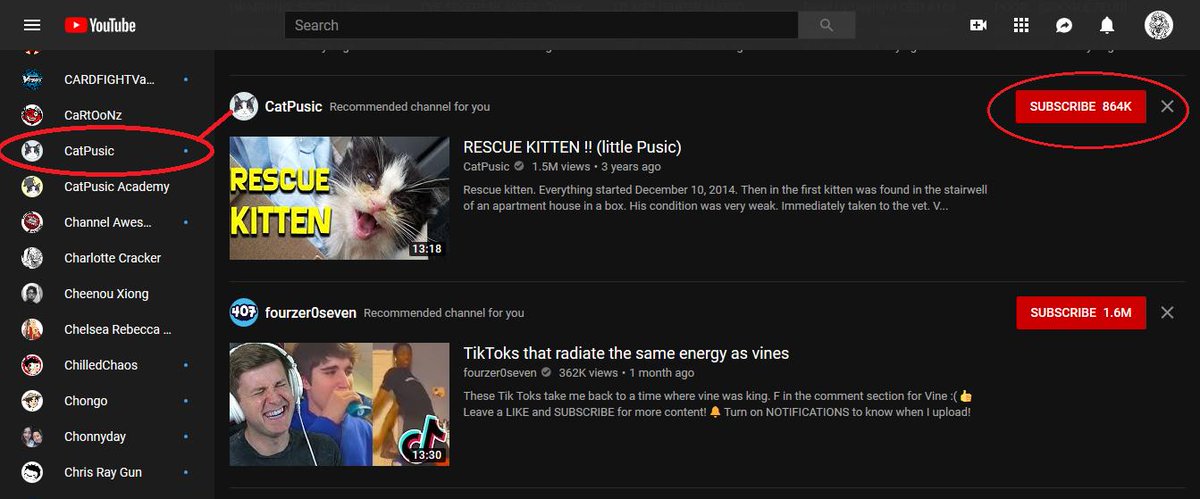The height and width of the screenshot is (499, 1200).
Task: Click 1.5M views • 3 years ago text
Action: pyautogui.click(x=596, y=167)
